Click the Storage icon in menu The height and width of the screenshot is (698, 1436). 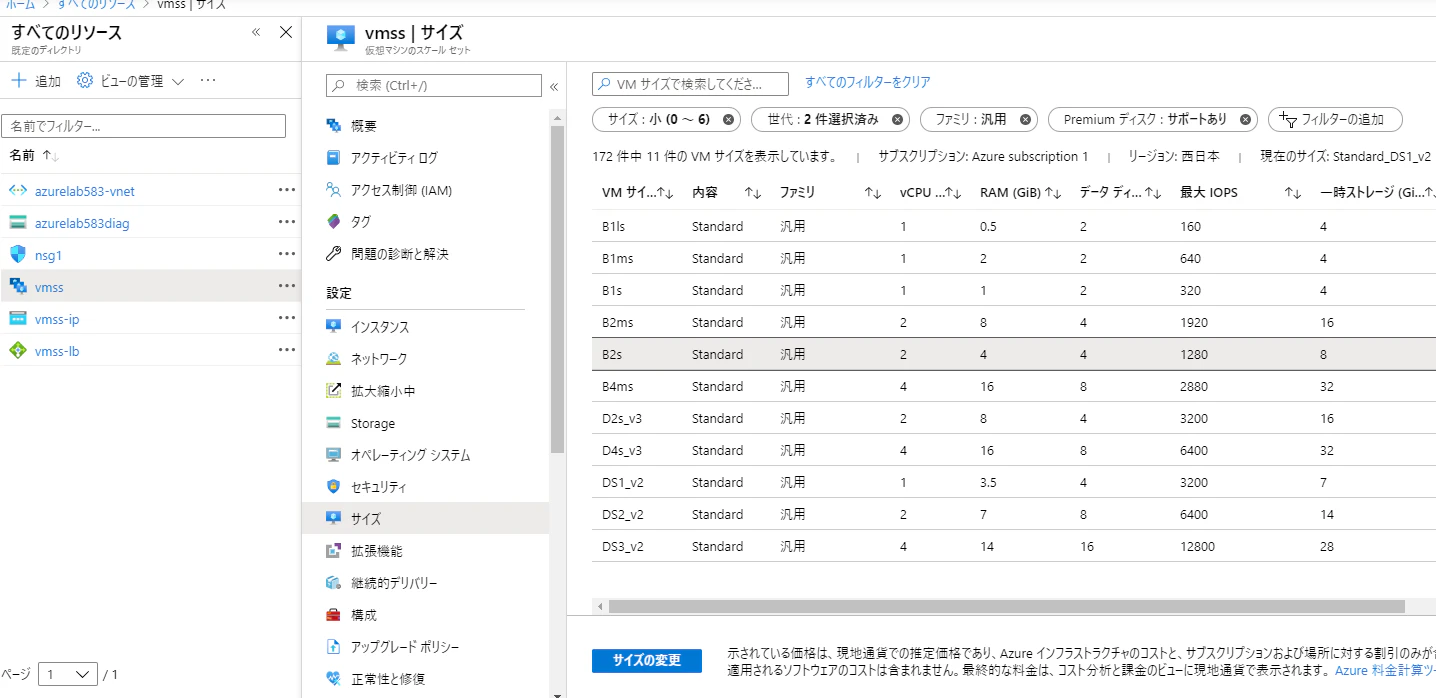click(334, 423)
